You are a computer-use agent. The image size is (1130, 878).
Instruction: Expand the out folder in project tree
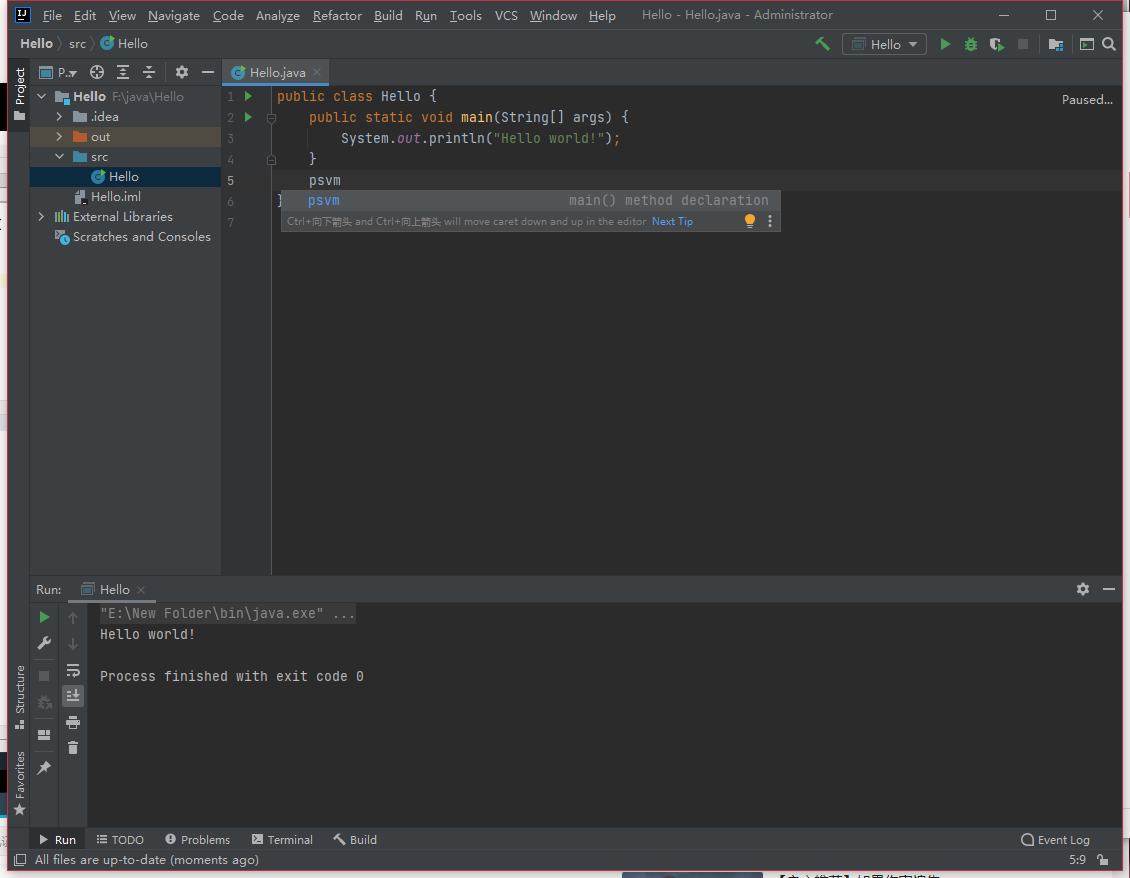pyautogui.click(x=59, y=137)
